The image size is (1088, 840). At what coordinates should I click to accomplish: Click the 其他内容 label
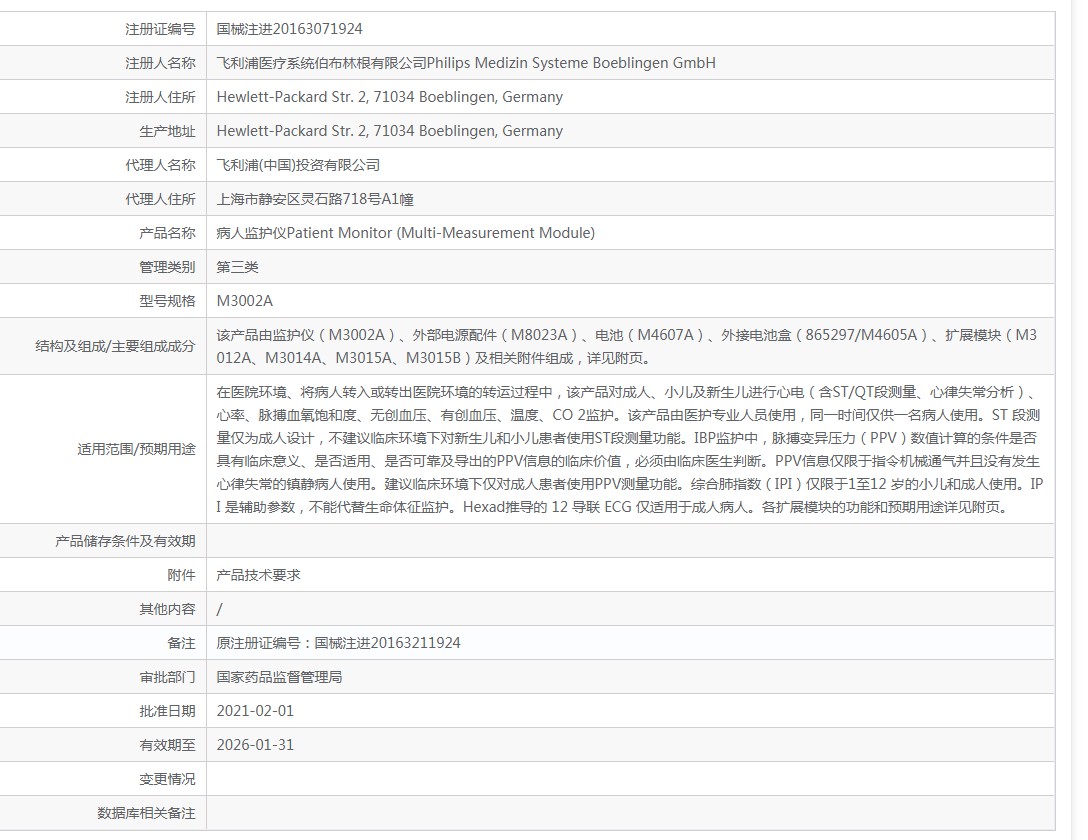click(x=167, y=609)
